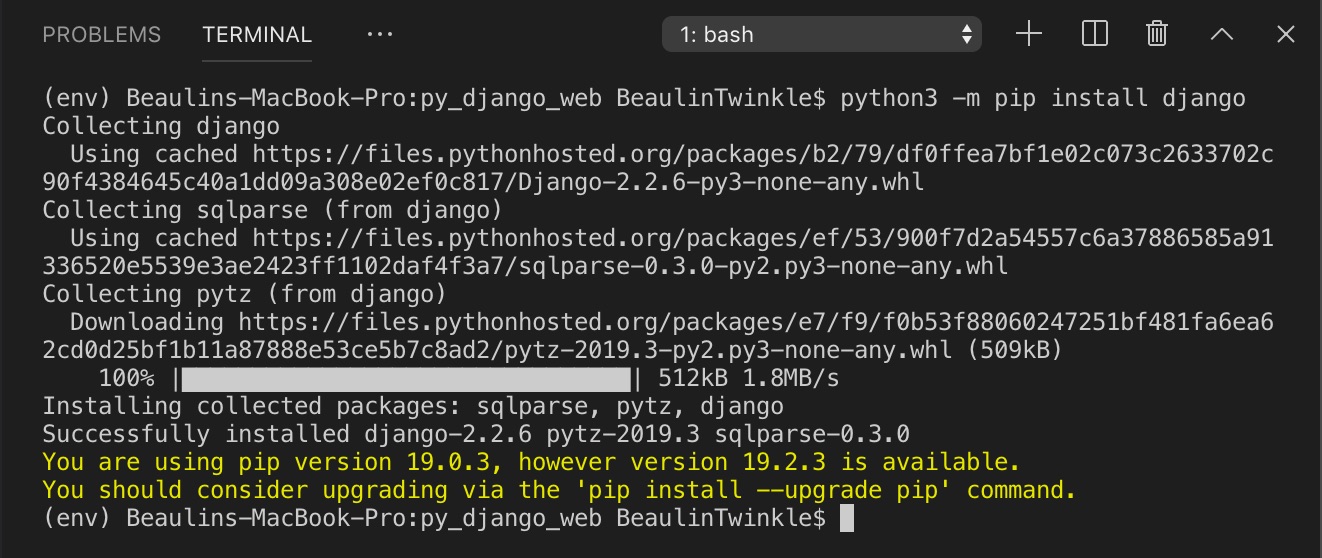Kill terminal using the trash icon
Image resolution: width=1322 pixels, height=558 pixels.
pos(1157,34)
